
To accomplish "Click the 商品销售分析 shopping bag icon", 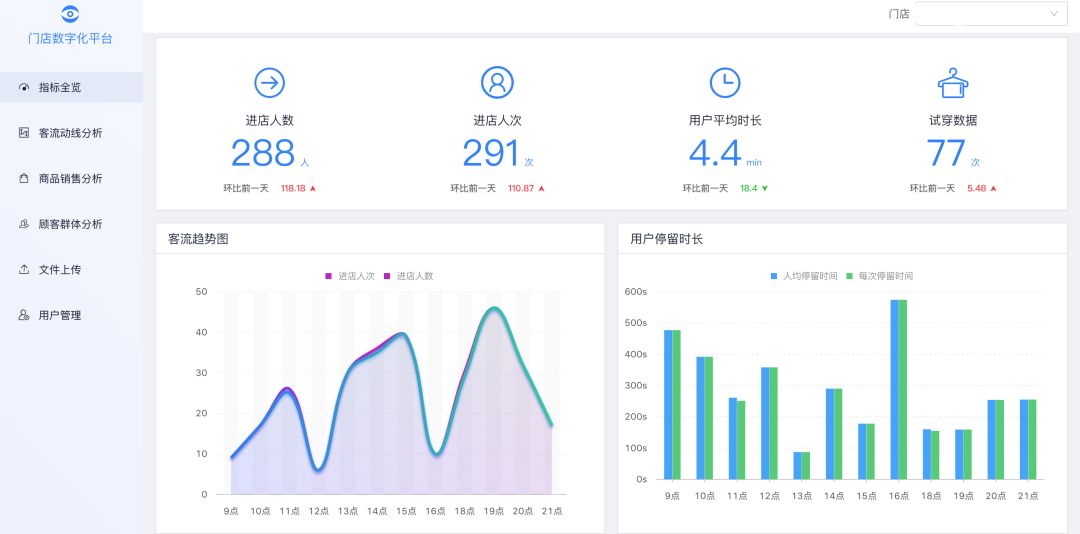I will pyautogui.click(x=24, y=178).
